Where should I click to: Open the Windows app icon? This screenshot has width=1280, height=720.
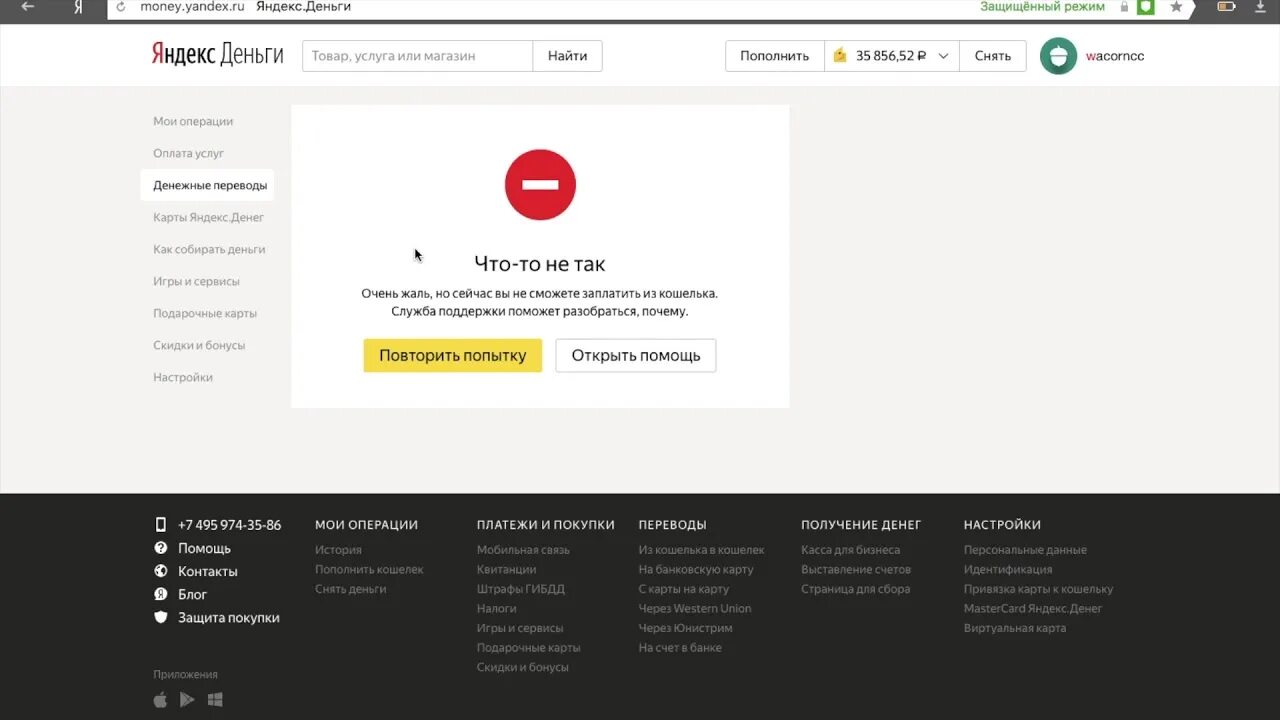coord(215,700)
